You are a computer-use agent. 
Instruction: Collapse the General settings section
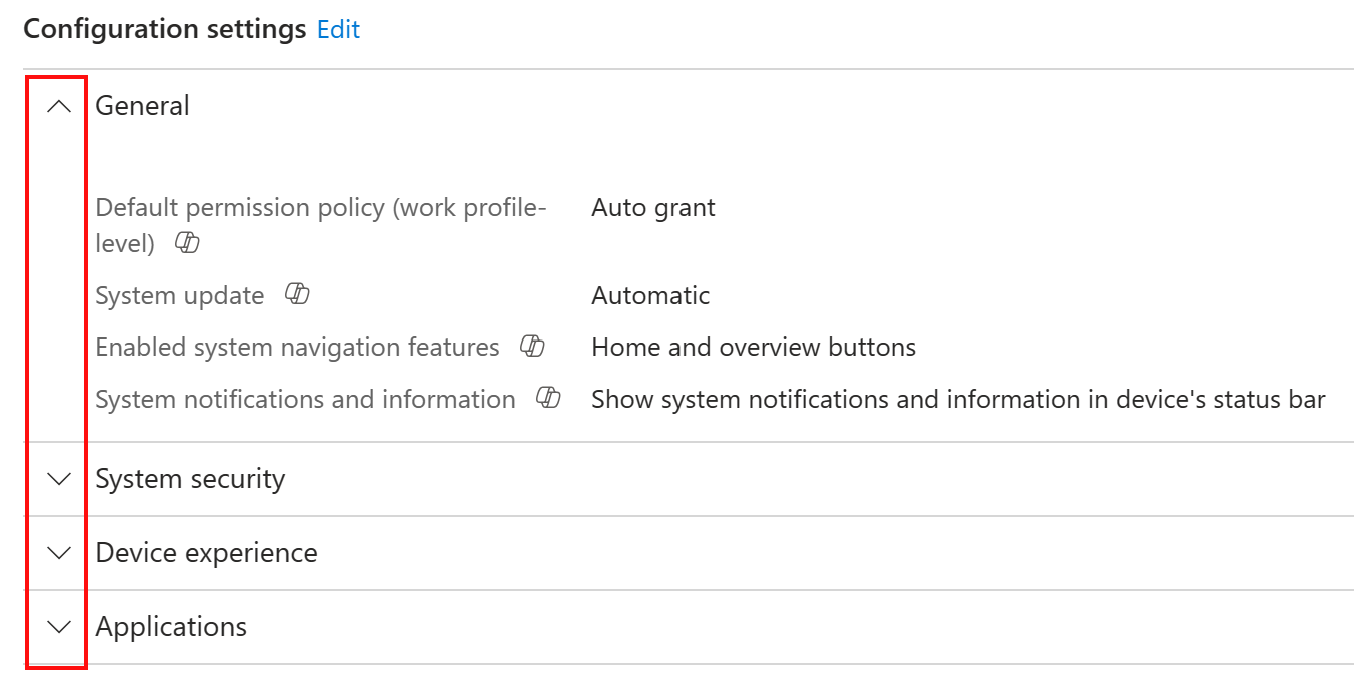57,104
